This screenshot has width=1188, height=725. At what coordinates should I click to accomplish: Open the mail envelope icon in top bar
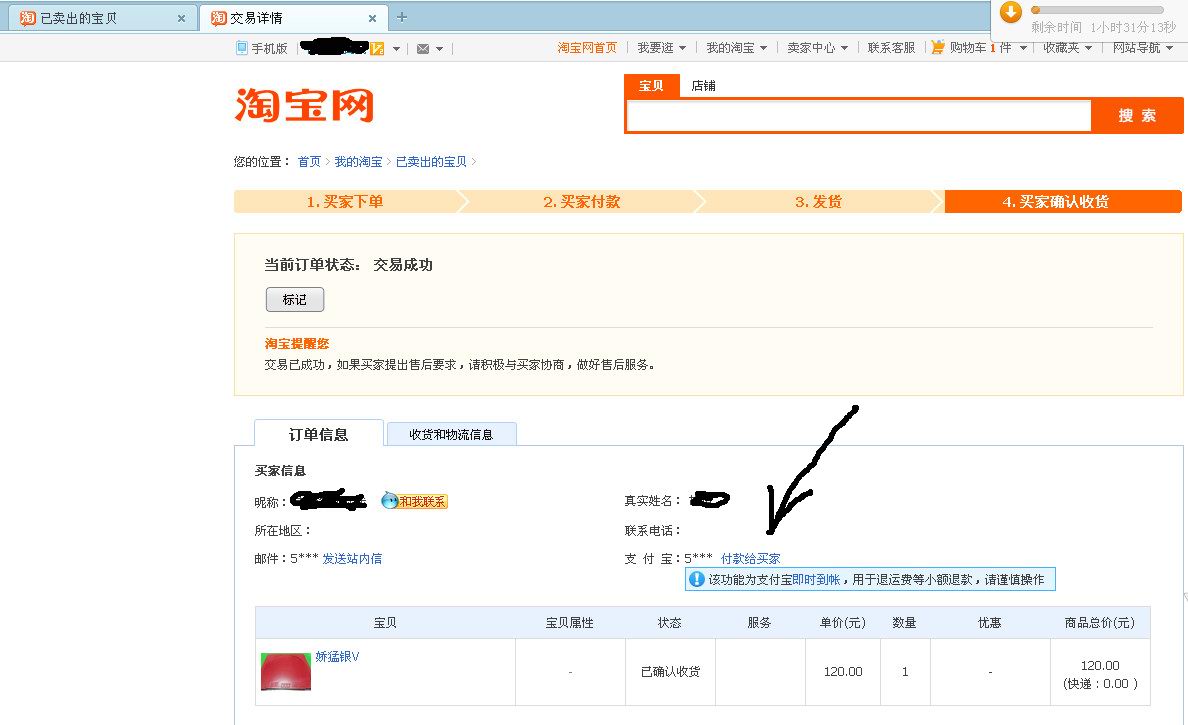click(423, 49)
